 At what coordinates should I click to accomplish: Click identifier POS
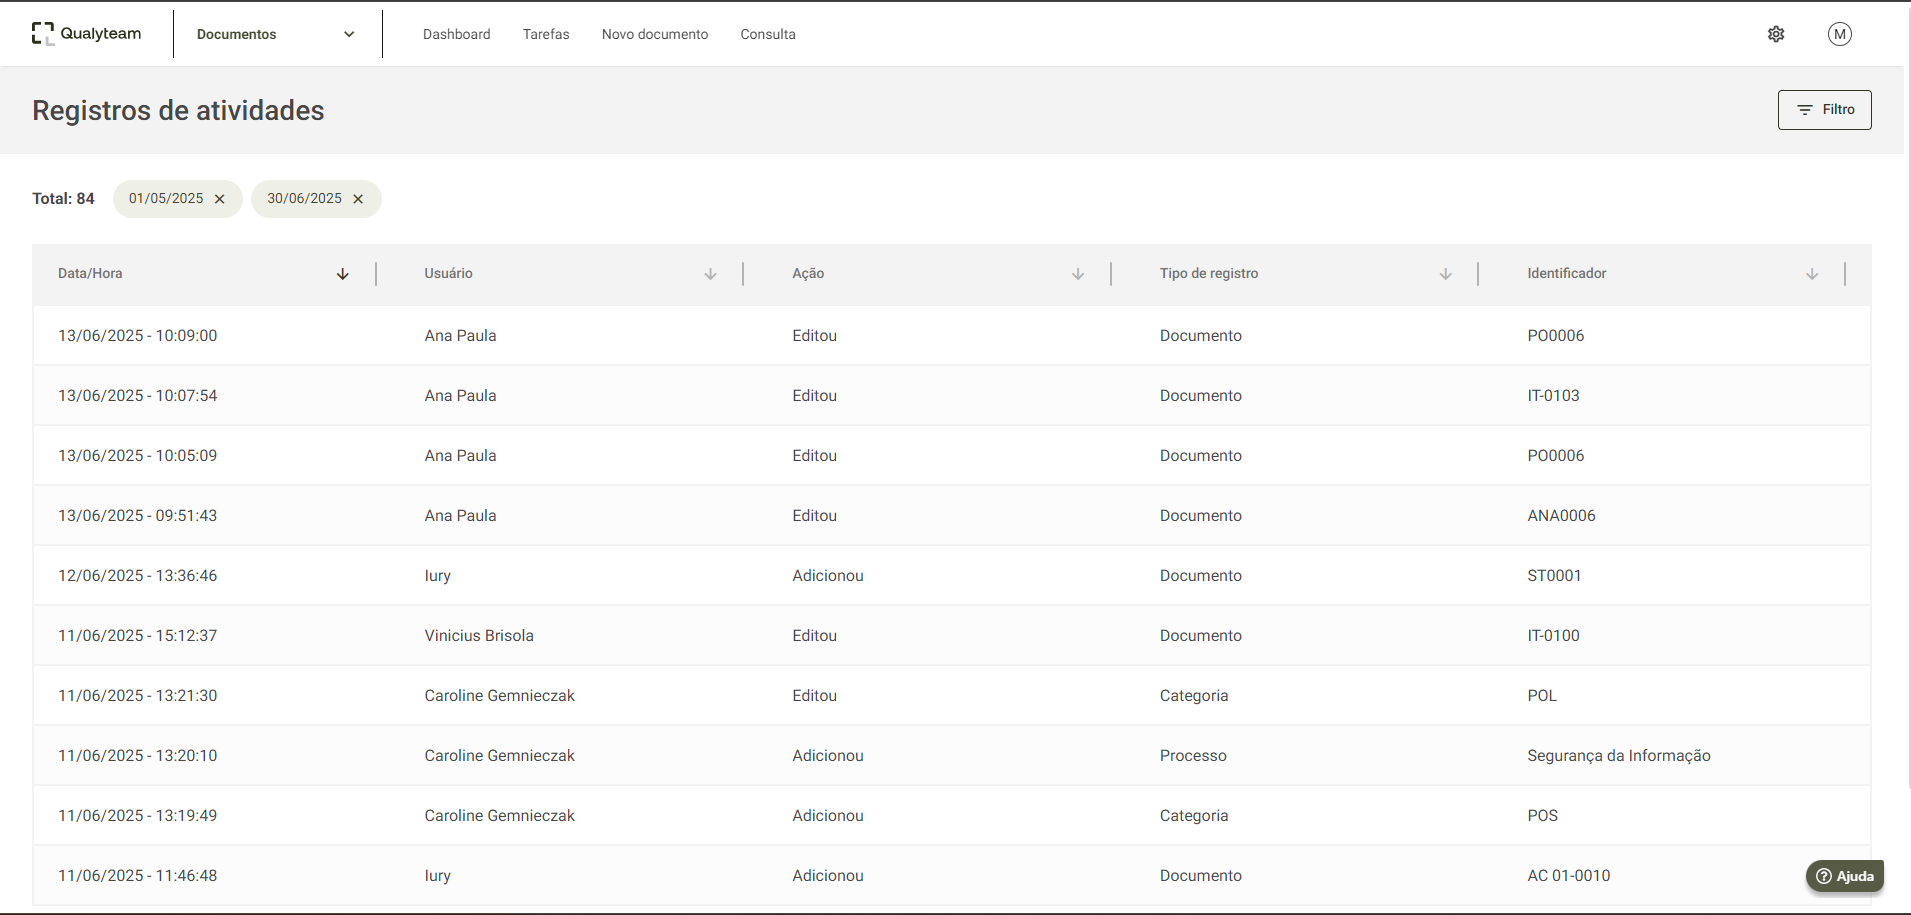pyautogui.click(x=1542, y=816)
